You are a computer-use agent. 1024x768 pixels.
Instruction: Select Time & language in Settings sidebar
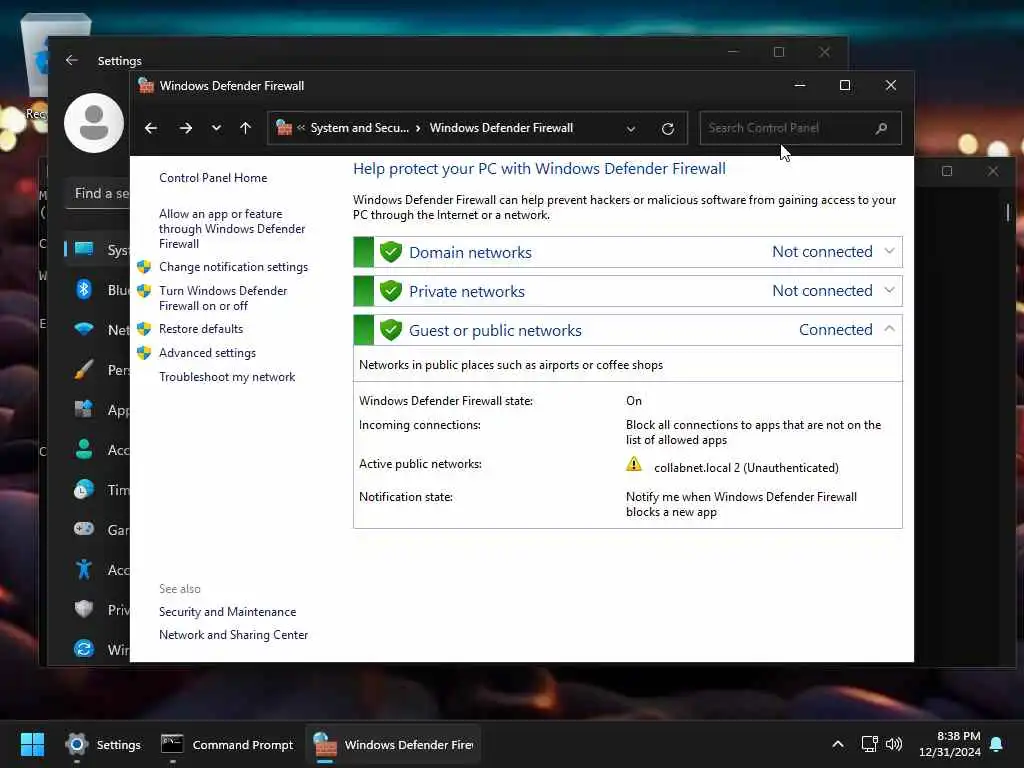click(98, 489)
